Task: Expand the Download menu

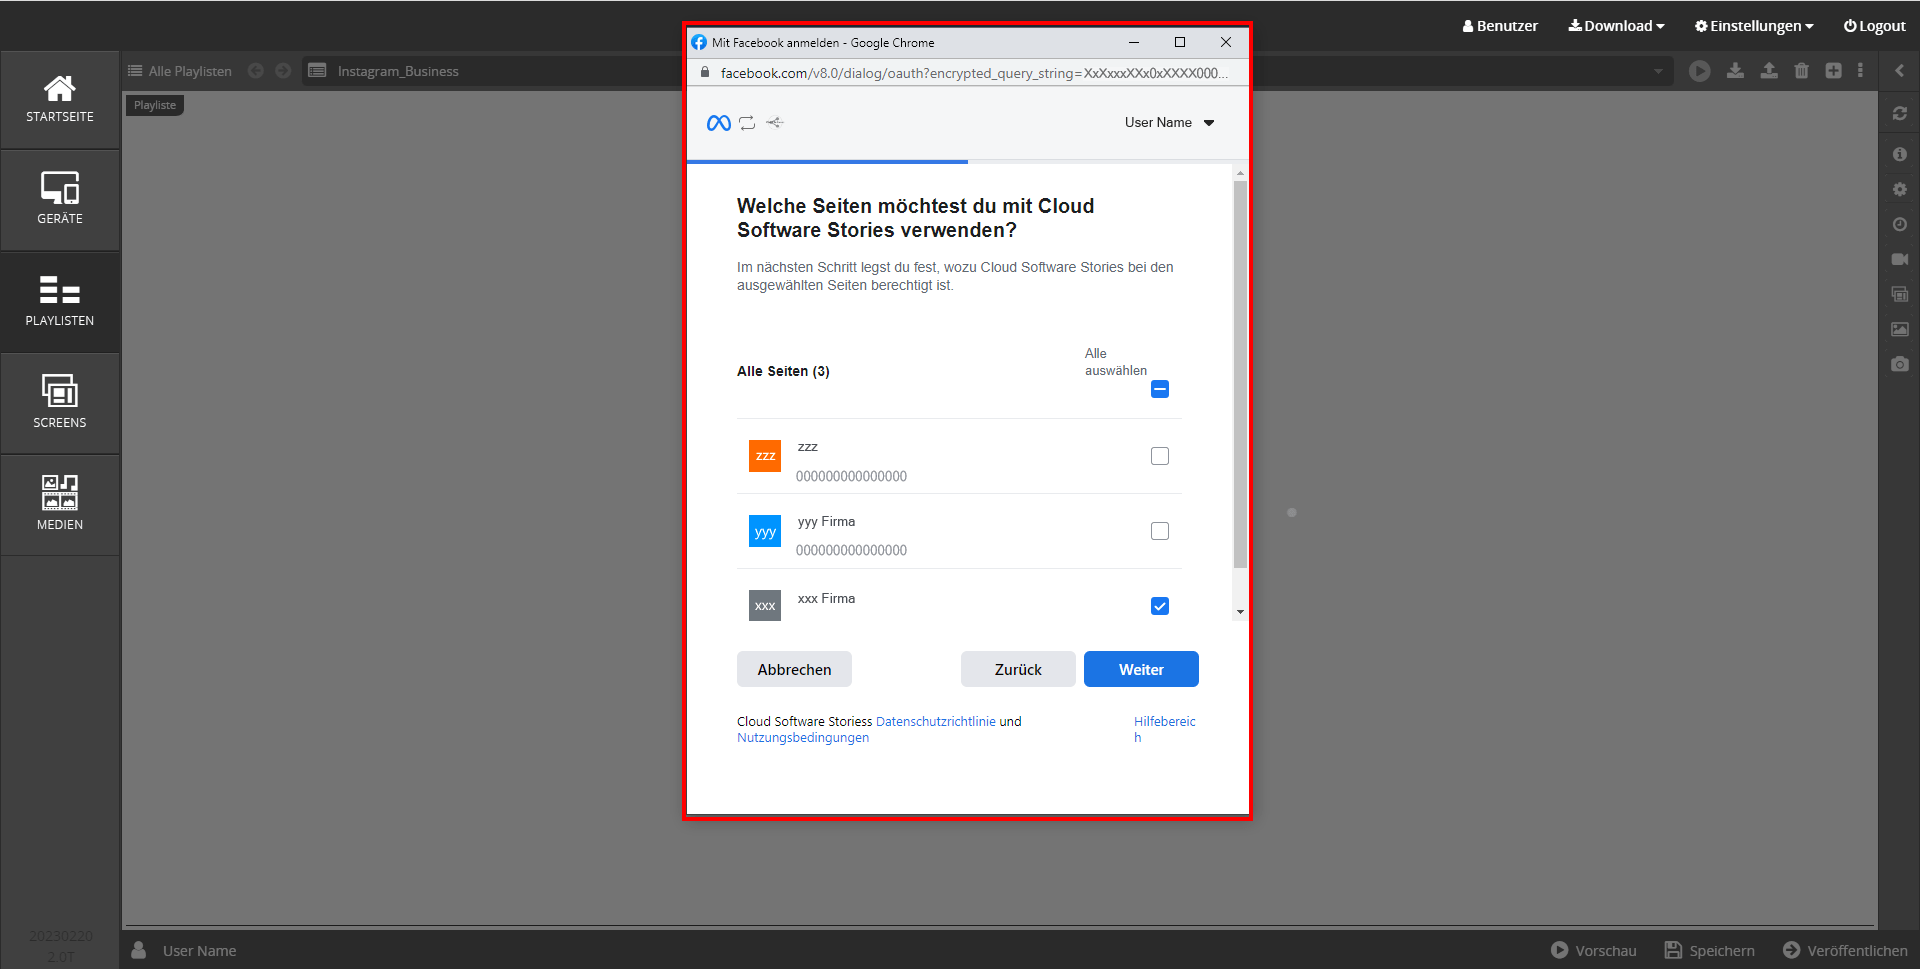Action: pyautogui.click(x=1616, y=26)
